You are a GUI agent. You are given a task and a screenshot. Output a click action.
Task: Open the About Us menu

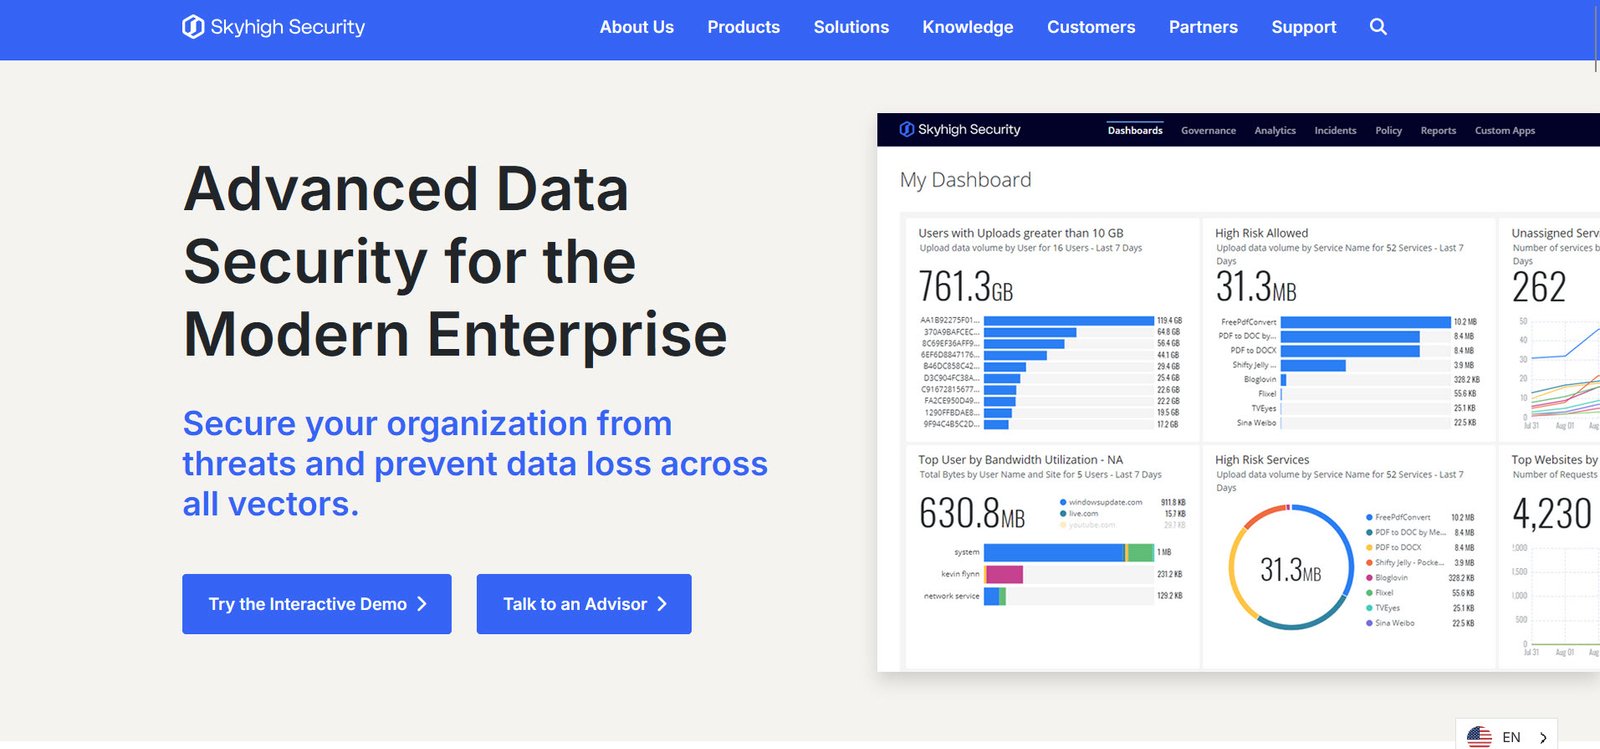point(636,27)
